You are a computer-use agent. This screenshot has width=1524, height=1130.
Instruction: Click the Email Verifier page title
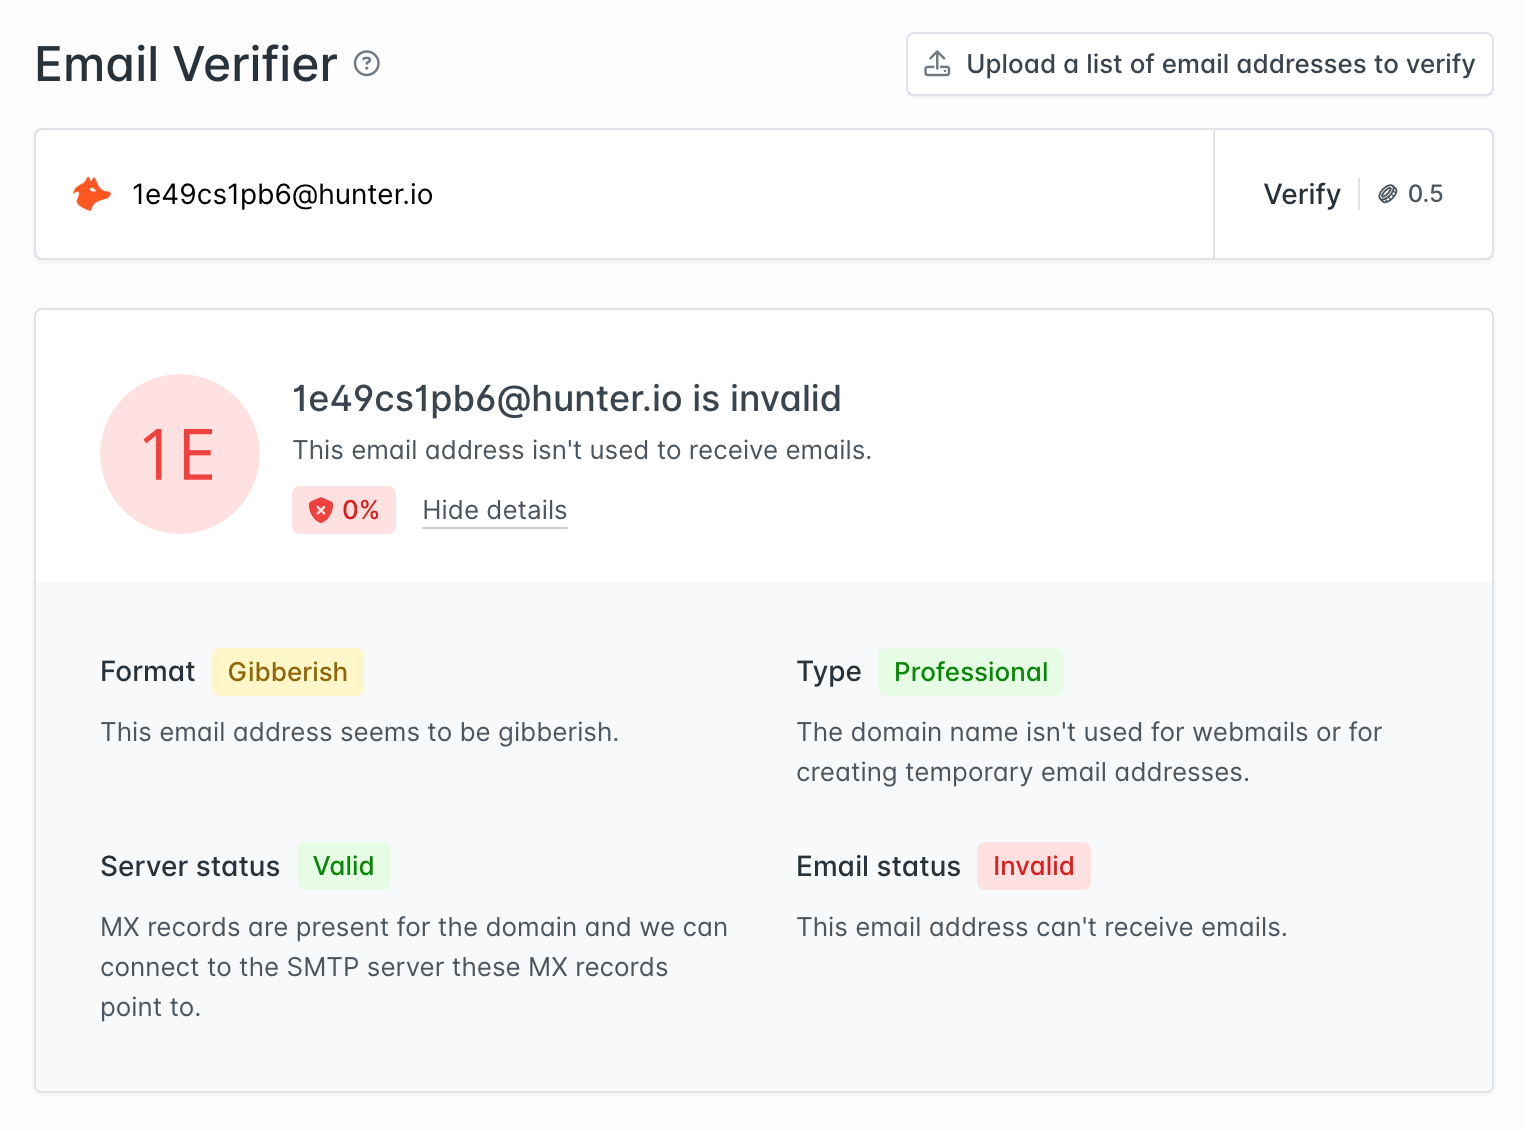(x=186, y=64)
